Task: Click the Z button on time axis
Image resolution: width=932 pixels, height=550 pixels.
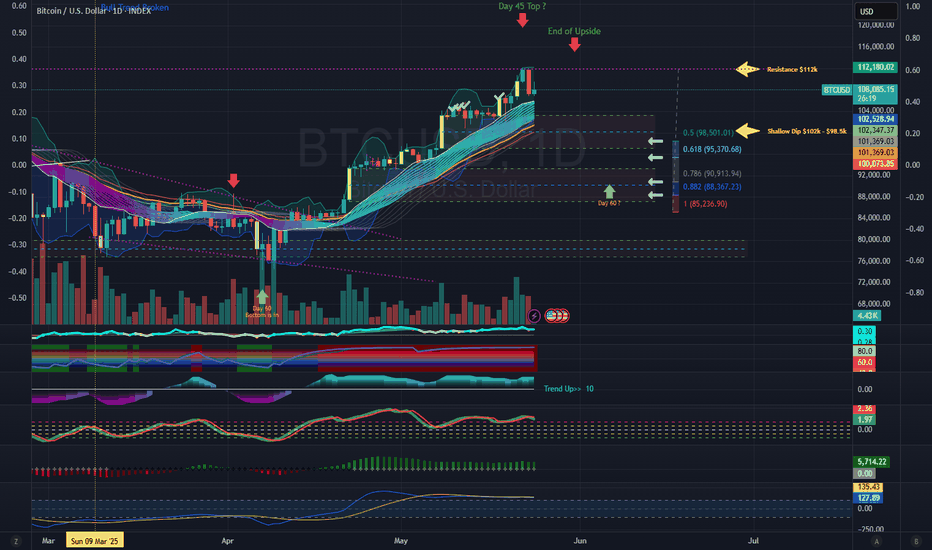Action: (16, 541)
